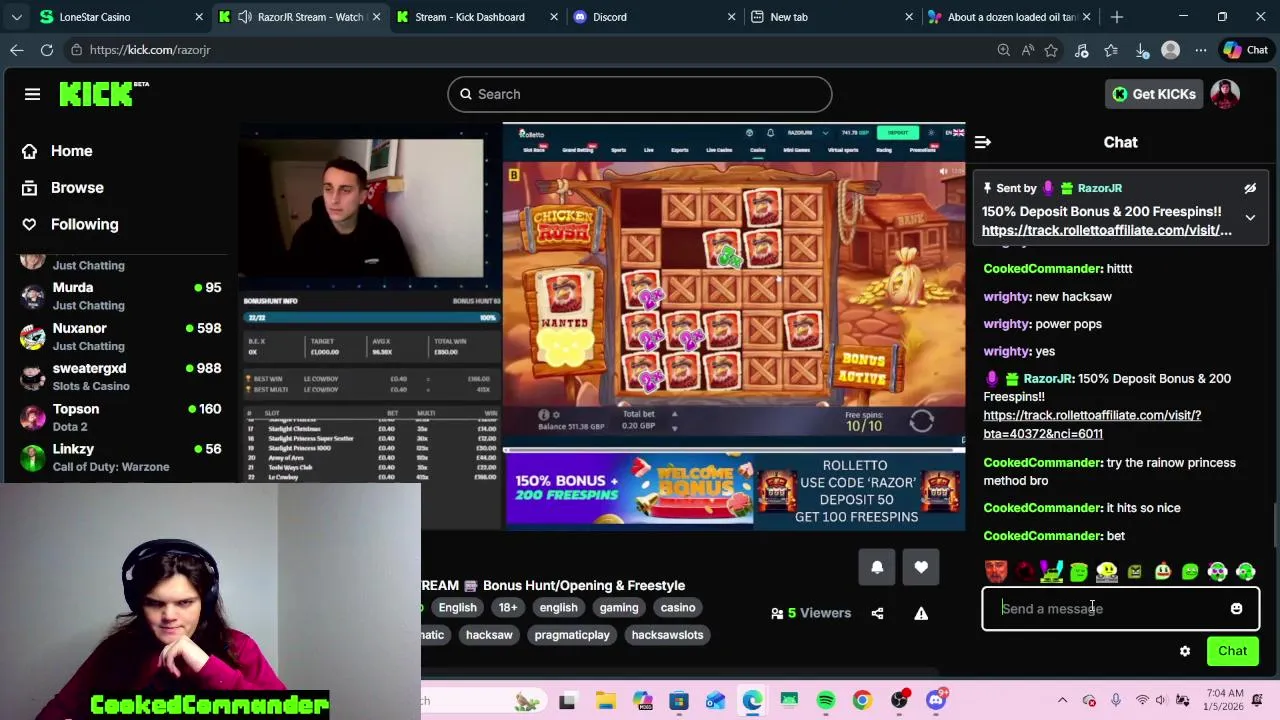Open the tab list dropdown arrow
This screenshot has width=1280, height=720.
(16, 17)
